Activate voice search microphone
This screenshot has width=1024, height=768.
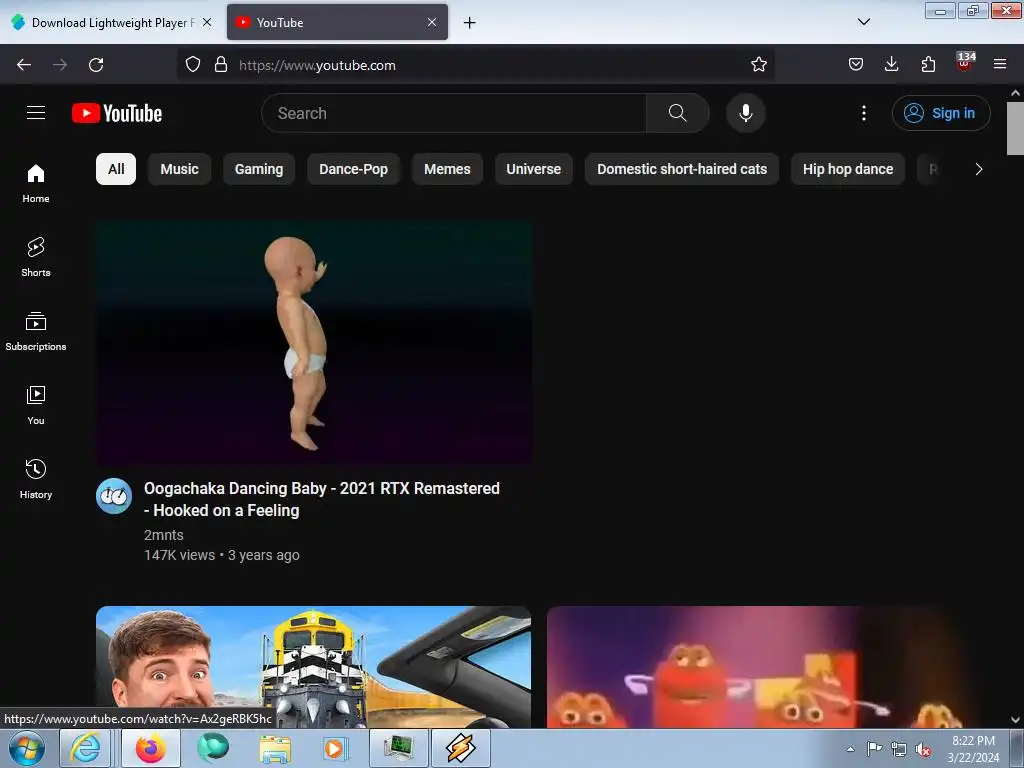click(x=745, y=113)
